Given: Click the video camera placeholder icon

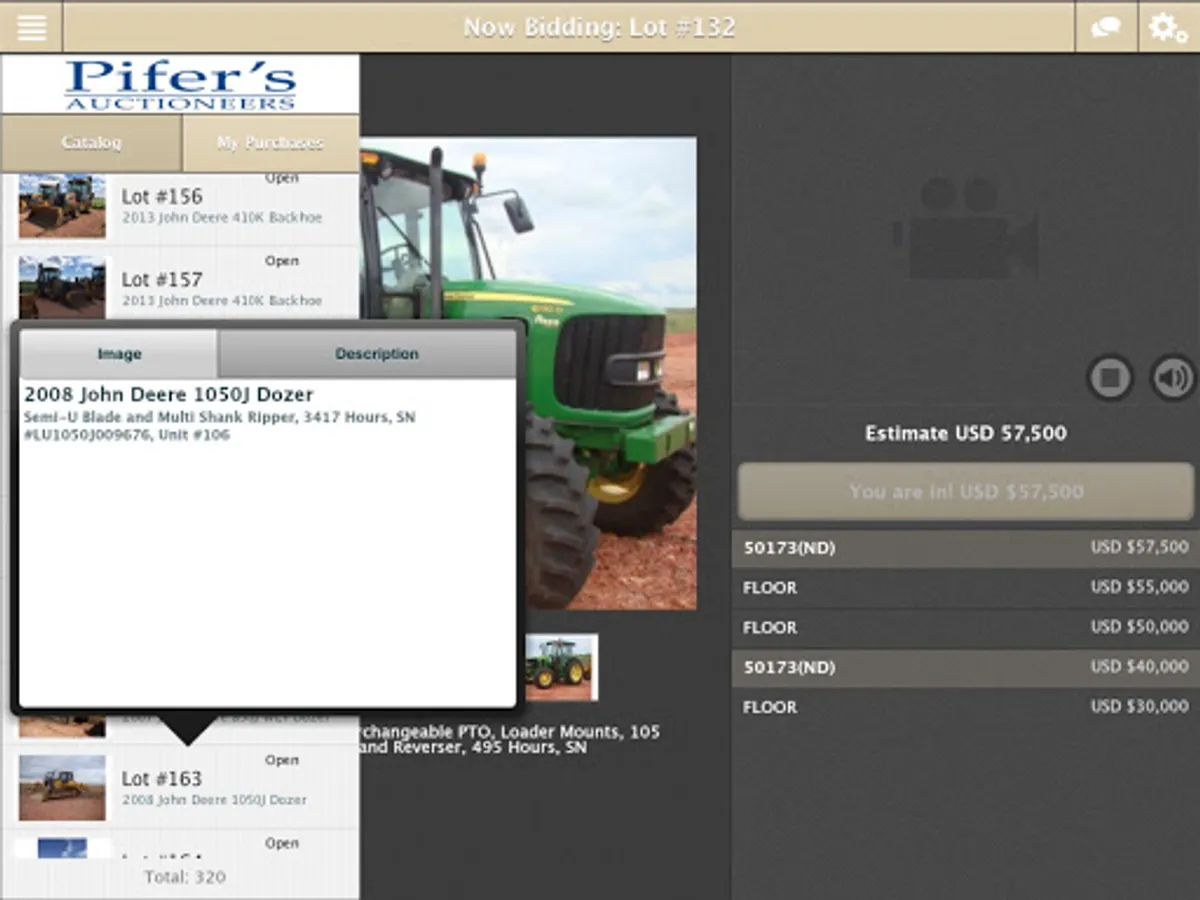Looking at the screenshot, I should pyautogui.click(x=965, y=228).
